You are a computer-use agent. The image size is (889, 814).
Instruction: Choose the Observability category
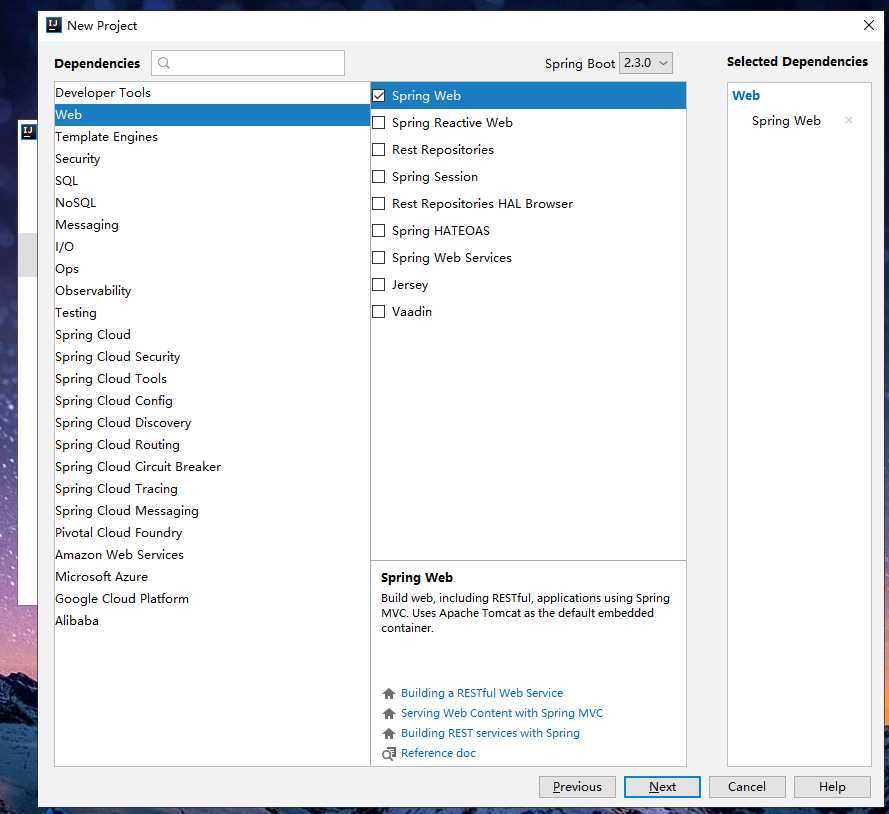tap(212, 291)
